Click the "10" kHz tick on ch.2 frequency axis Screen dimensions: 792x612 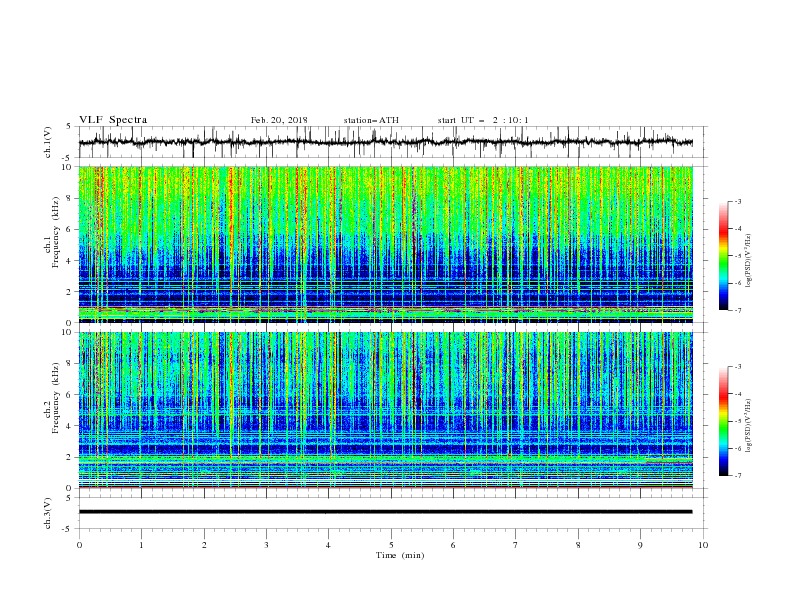click(x=69, y=332)
